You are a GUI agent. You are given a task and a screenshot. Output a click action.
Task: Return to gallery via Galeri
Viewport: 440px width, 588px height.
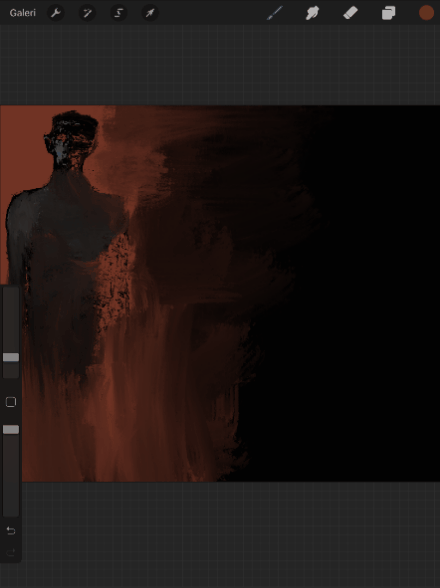click(23, 13)
